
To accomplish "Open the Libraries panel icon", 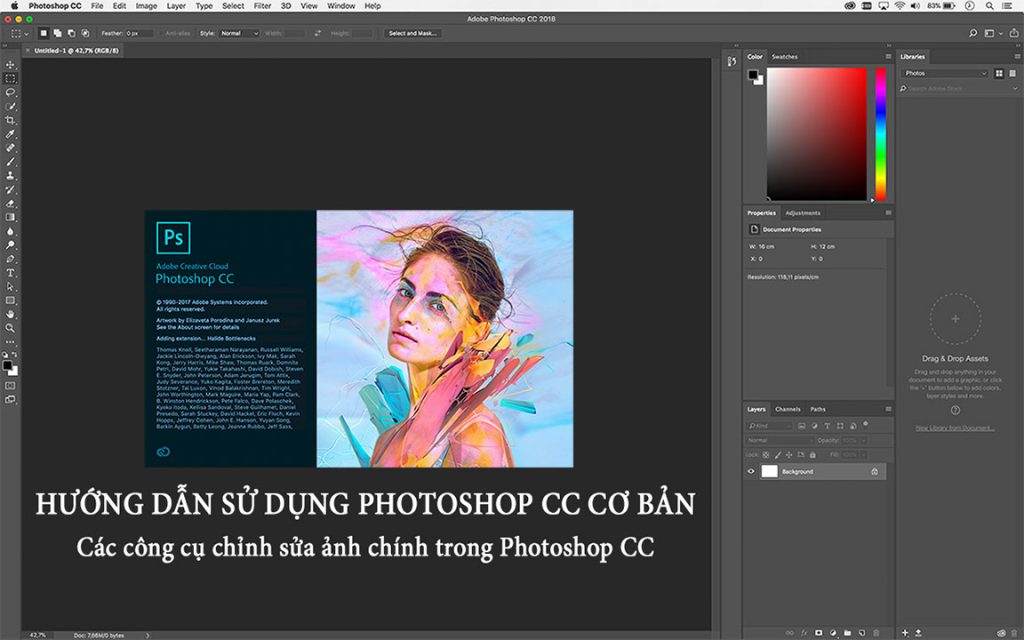I will coord(911,56).
